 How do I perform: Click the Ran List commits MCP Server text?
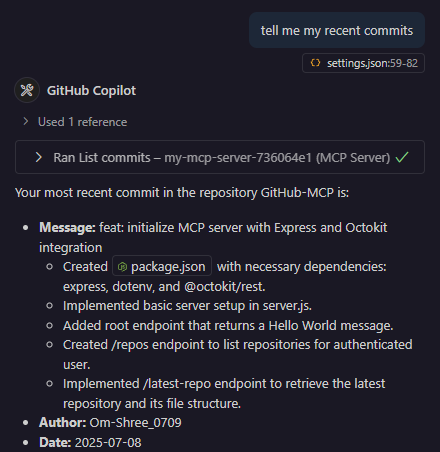point(222,158)
